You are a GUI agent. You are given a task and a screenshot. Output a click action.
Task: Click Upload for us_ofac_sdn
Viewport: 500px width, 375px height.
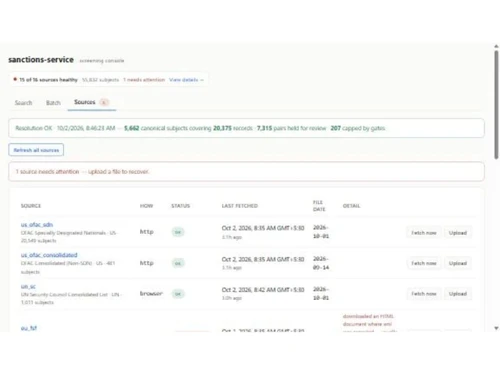click(x=458, y=233)
